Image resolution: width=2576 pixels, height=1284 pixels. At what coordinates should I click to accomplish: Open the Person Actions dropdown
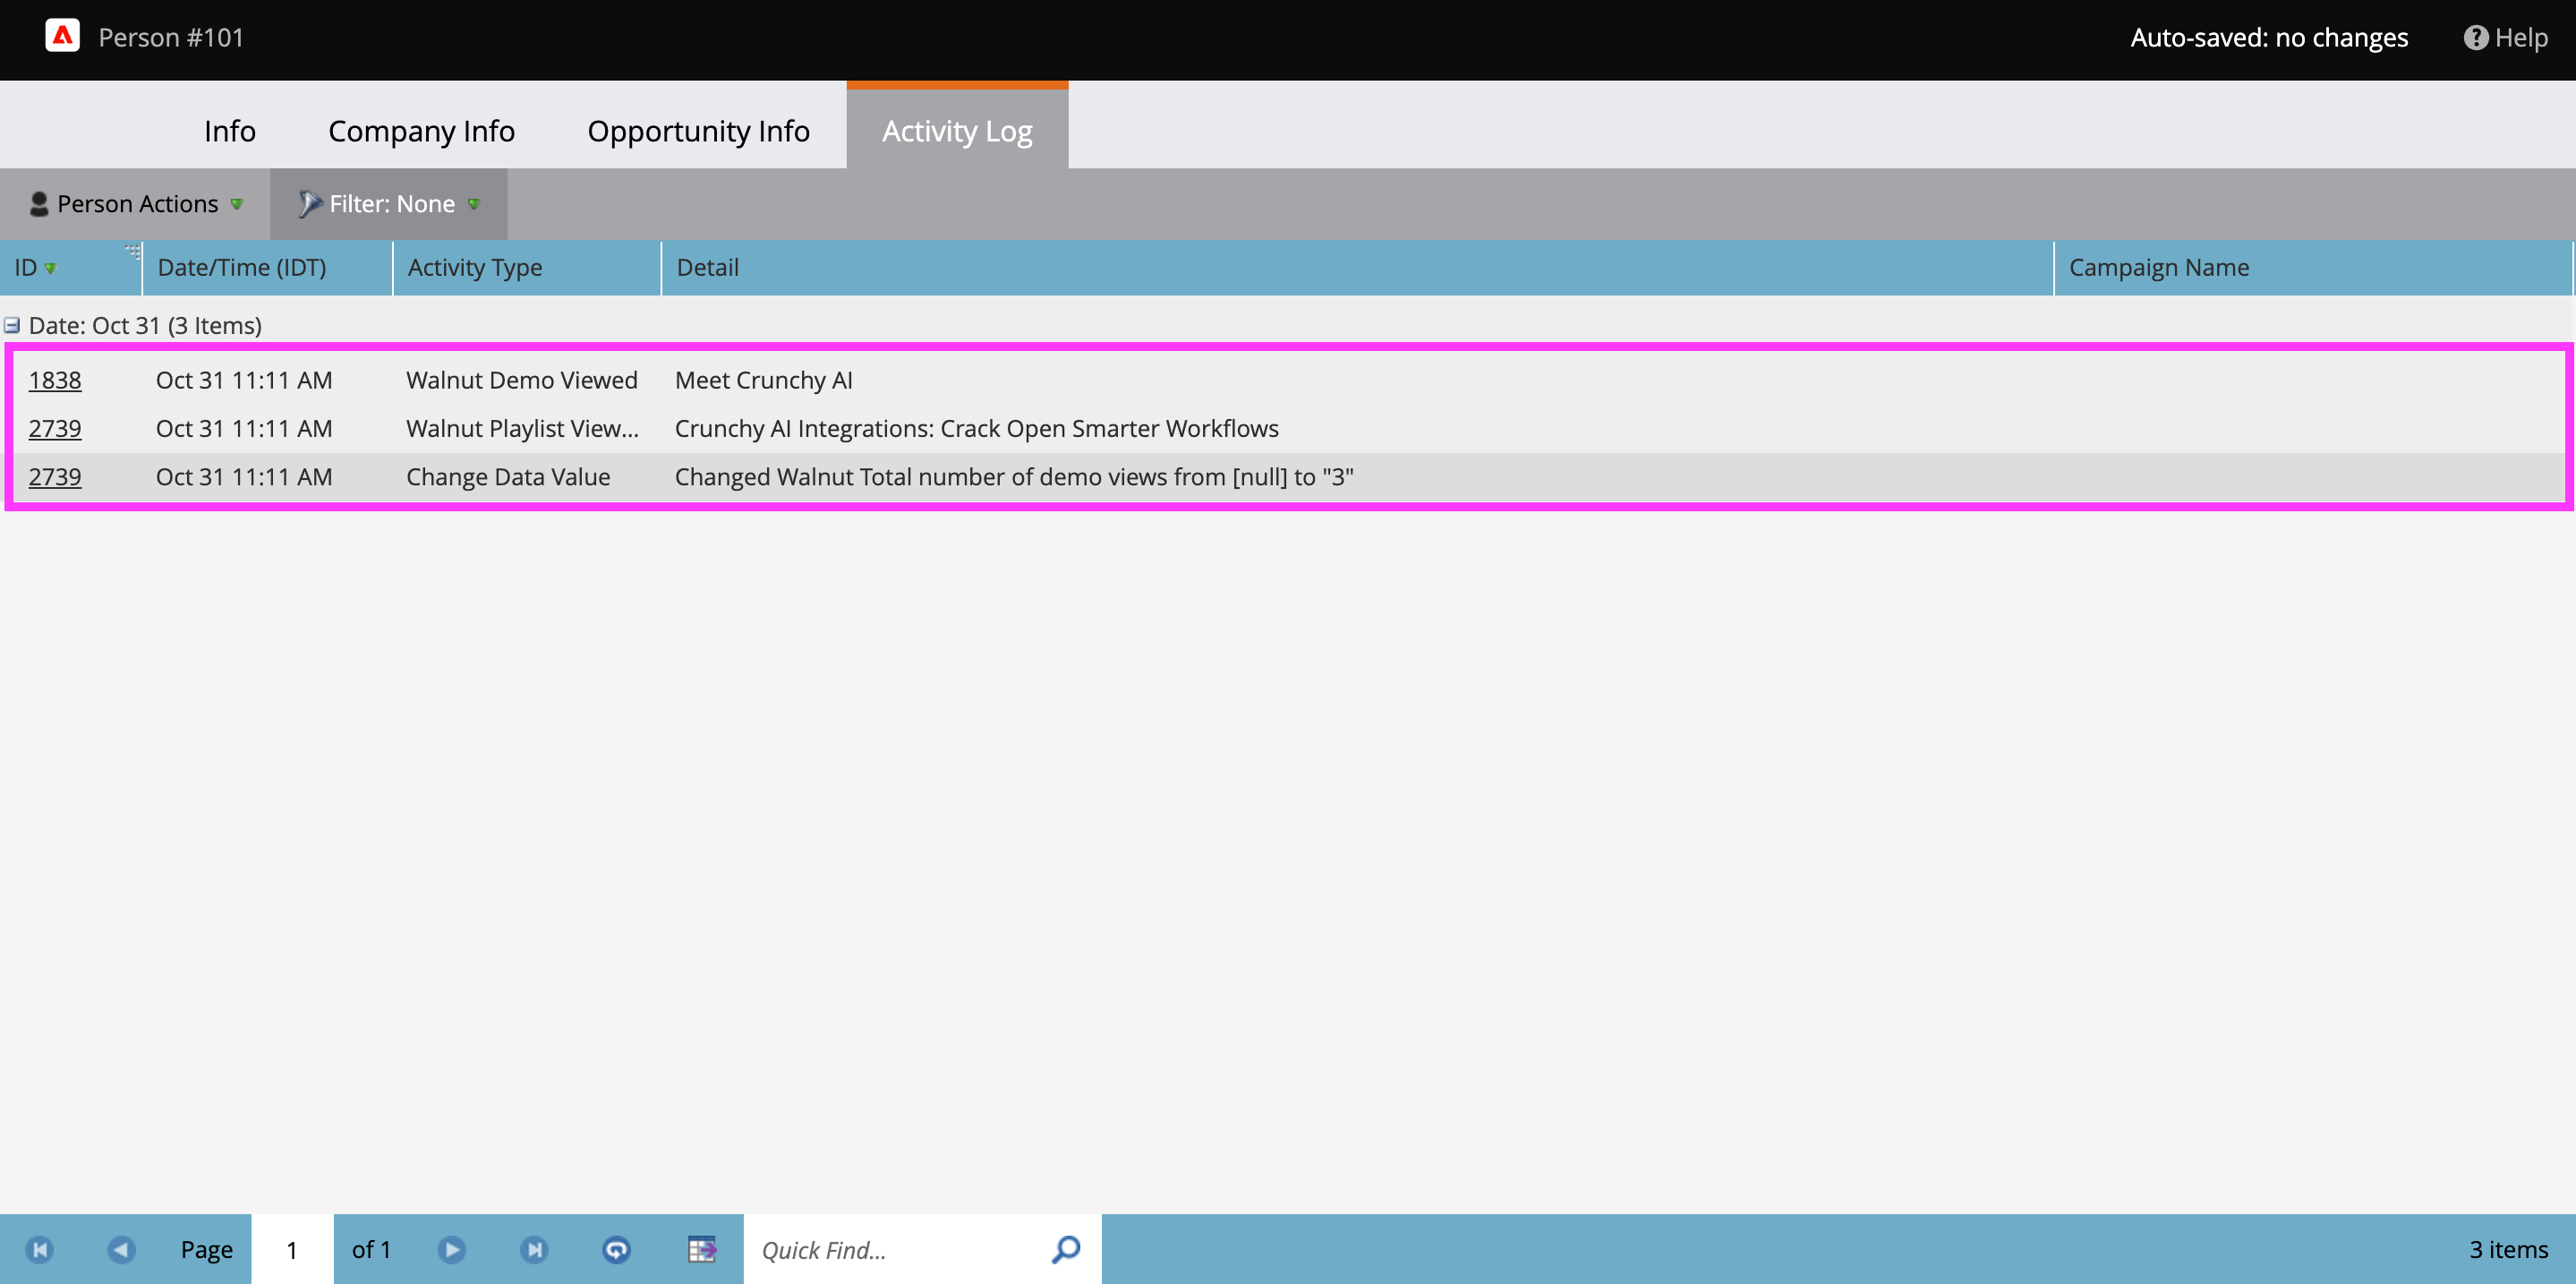tap(137, 203)
